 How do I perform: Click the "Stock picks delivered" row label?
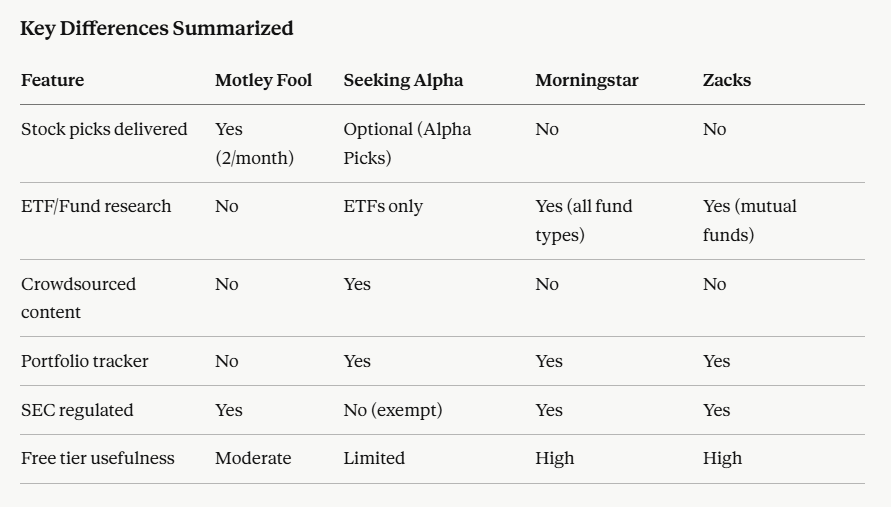[x=104, y=129]
